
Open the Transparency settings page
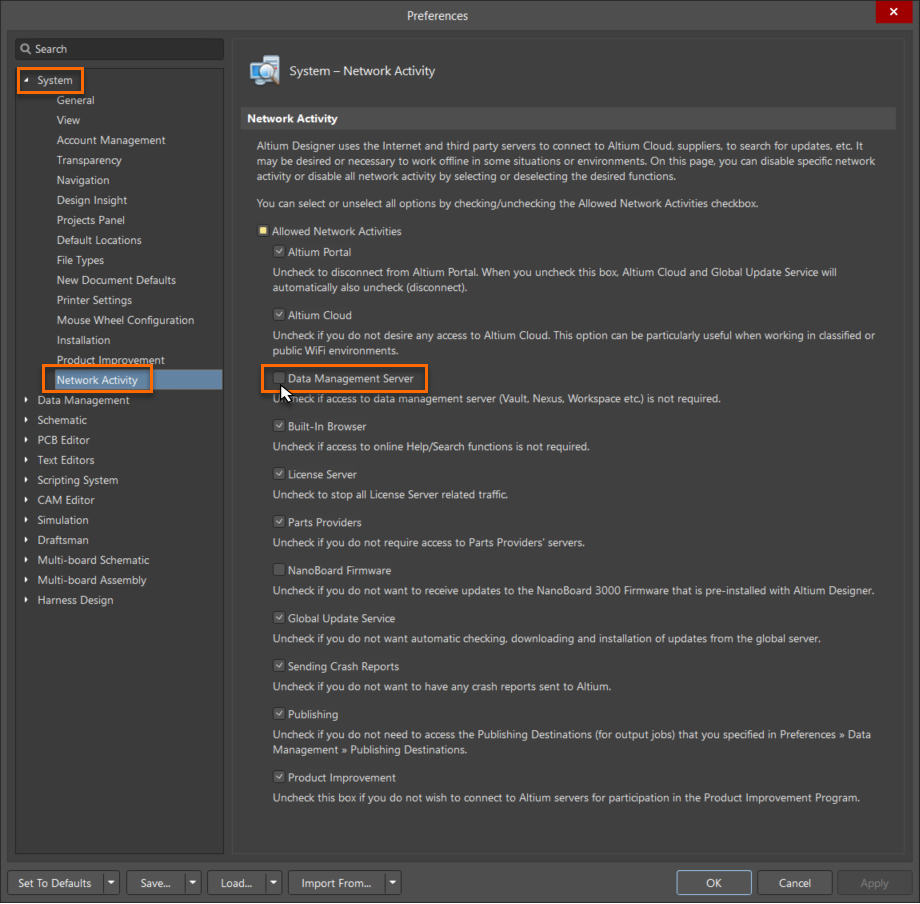[x=89, y=160]
